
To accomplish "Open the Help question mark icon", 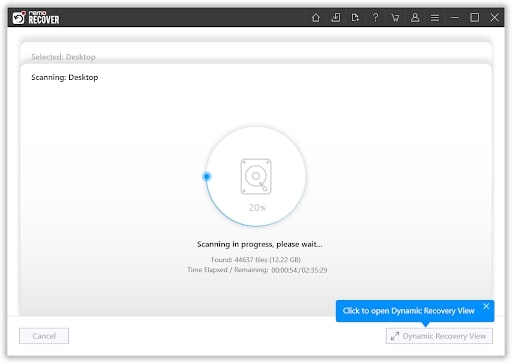I will click(375, 17).
